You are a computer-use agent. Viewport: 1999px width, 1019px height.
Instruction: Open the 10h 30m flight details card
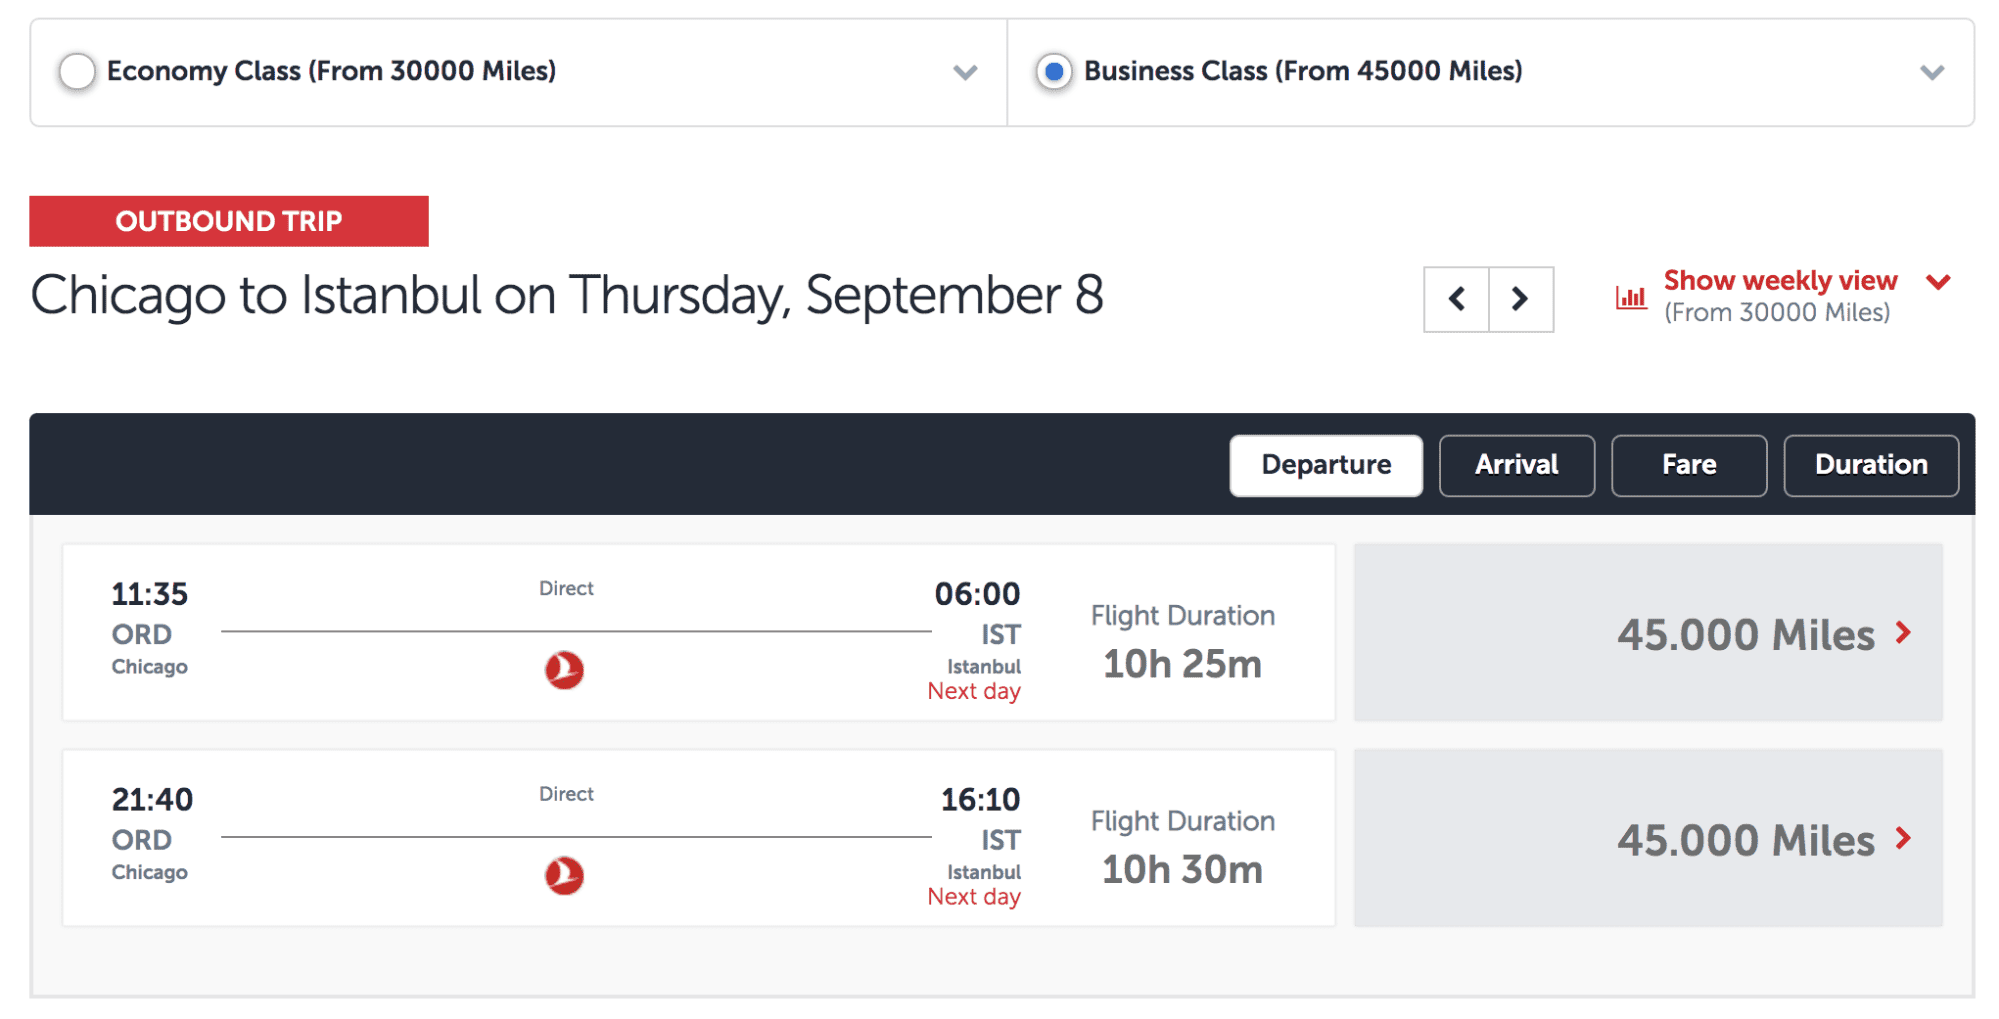click(699, 838)
